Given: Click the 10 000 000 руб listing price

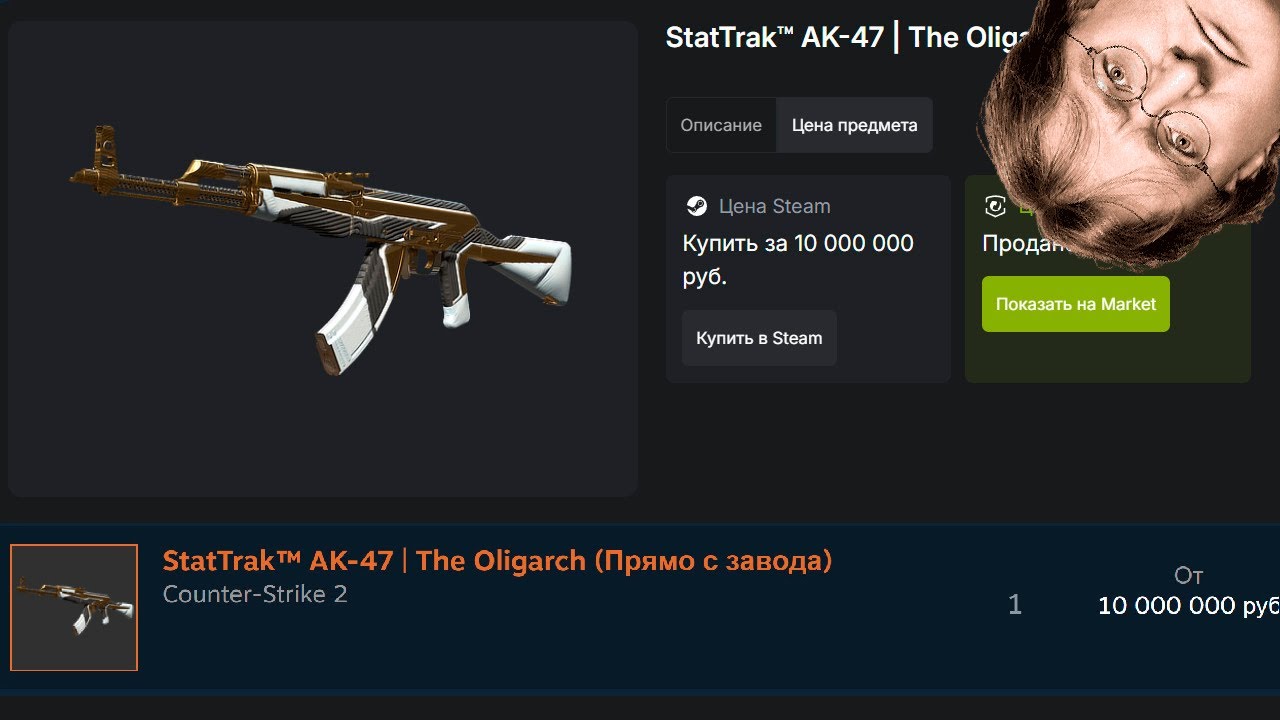Looking at the screenshot, I should 1188,605.
